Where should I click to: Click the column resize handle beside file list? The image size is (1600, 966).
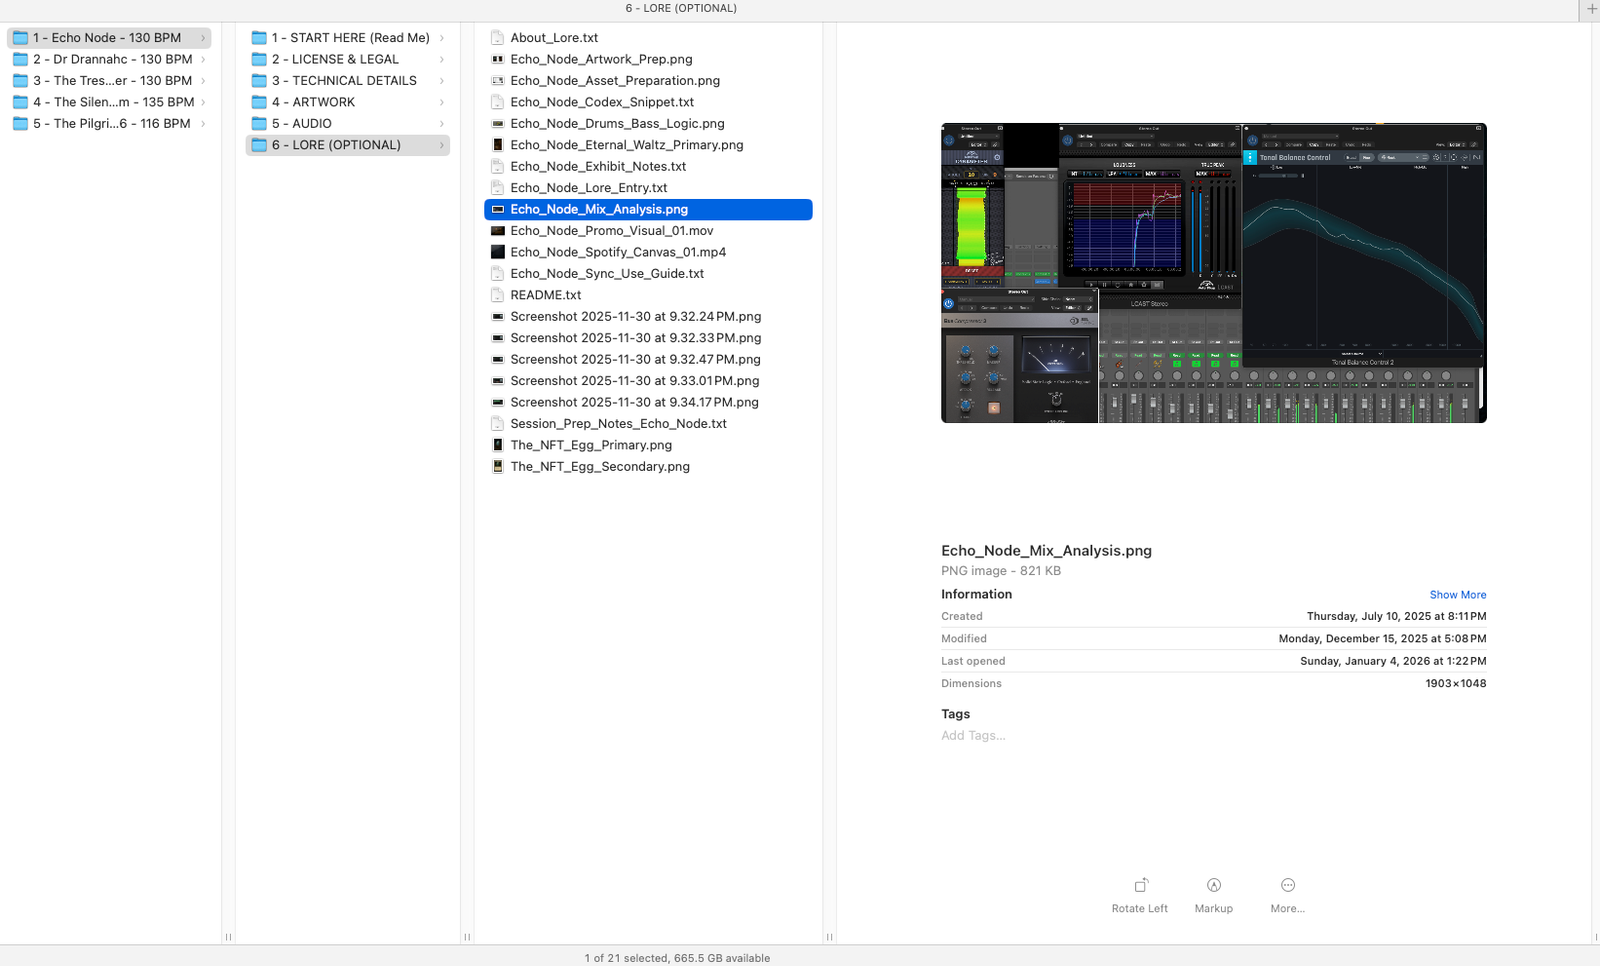pos(829,937)
